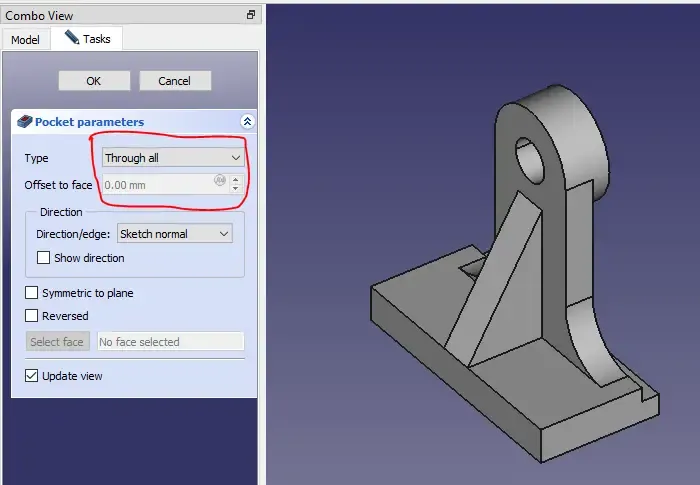700x485 pixels.
Task: Float the Combo View panel
Action: 251,15
